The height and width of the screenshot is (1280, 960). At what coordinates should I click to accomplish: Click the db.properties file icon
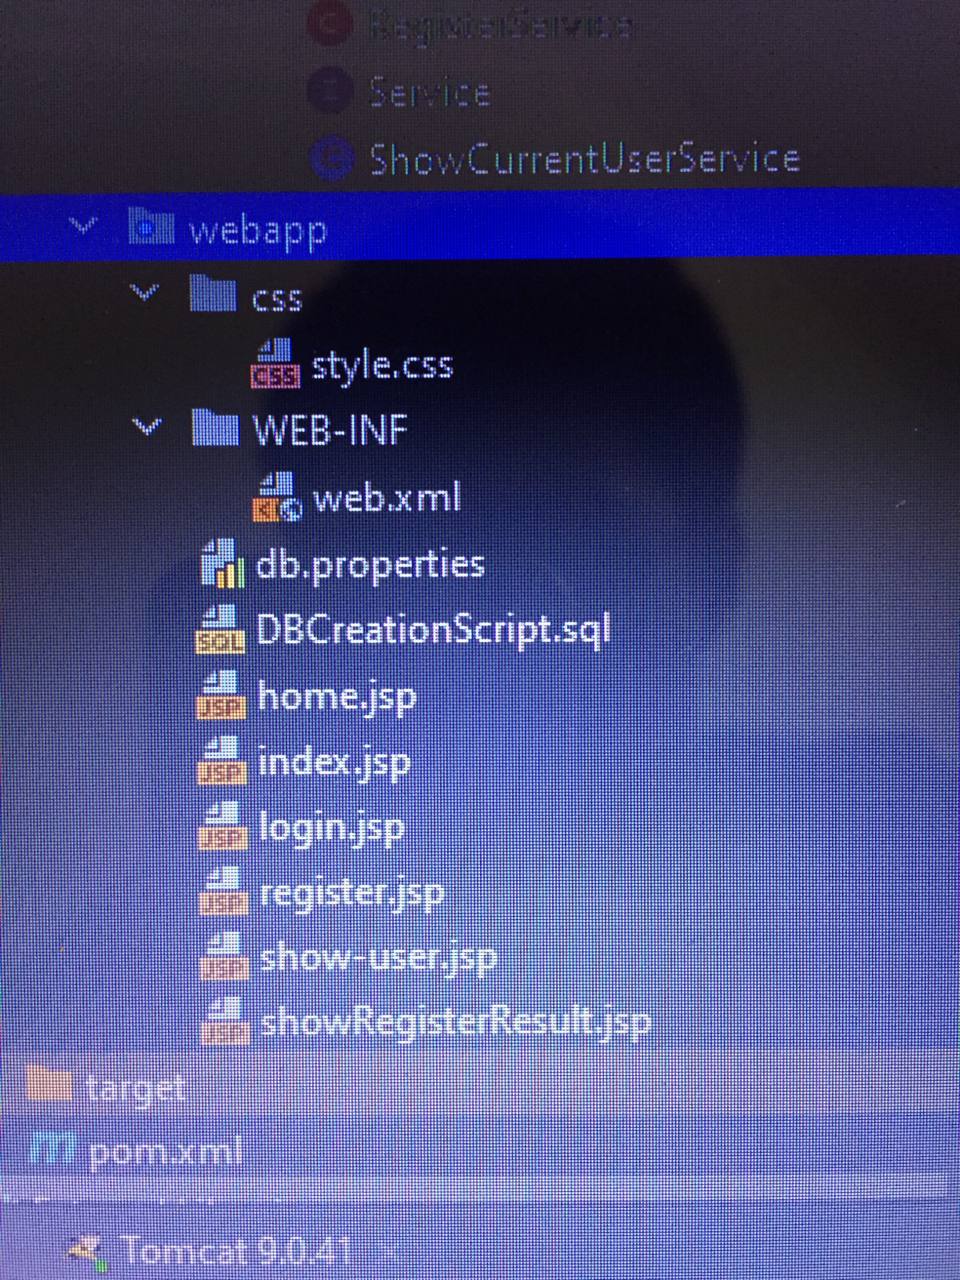tap(222, 563)
